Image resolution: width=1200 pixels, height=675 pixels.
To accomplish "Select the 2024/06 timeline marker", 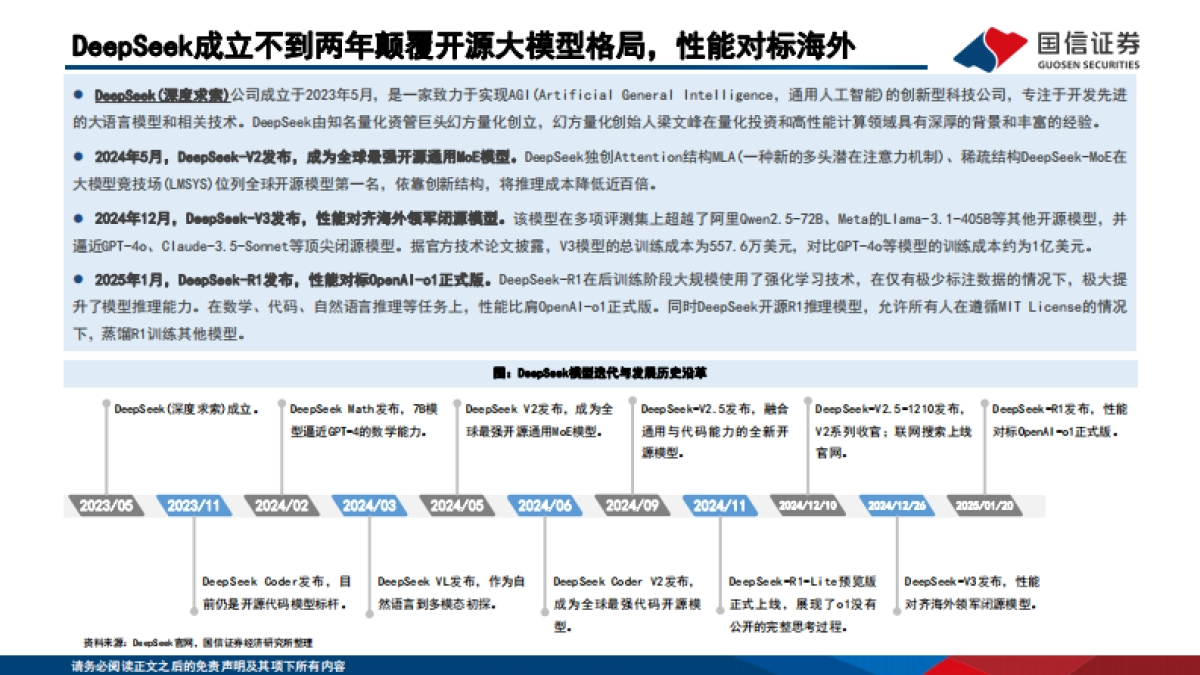I will pyautogui.click(x=546, y=506).
